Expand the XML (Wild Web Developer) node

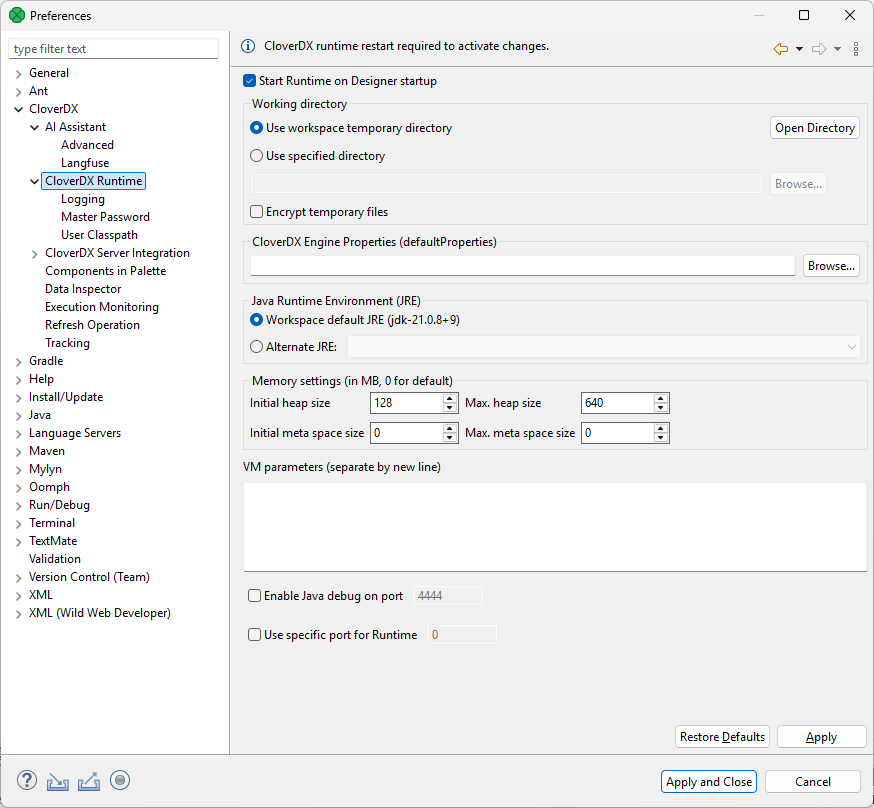(x=18, y=614)
